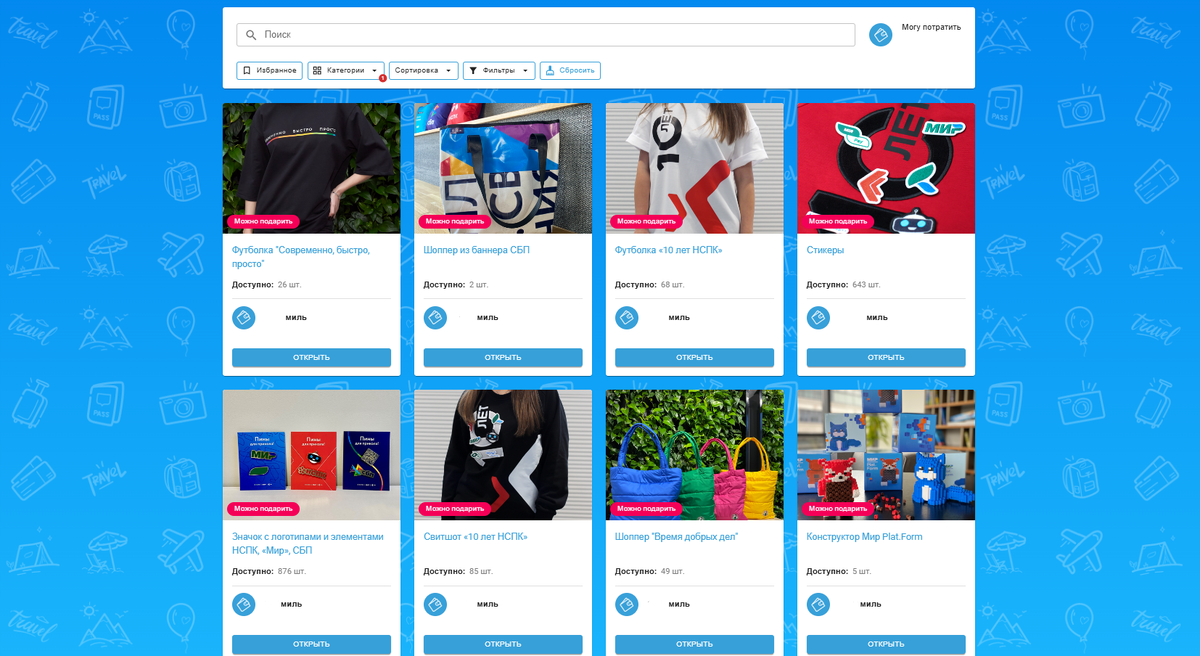Screen dimensions: 1200x656
Task: Click Можно подарить badge on Свитшот card
Action: (455, 508)
